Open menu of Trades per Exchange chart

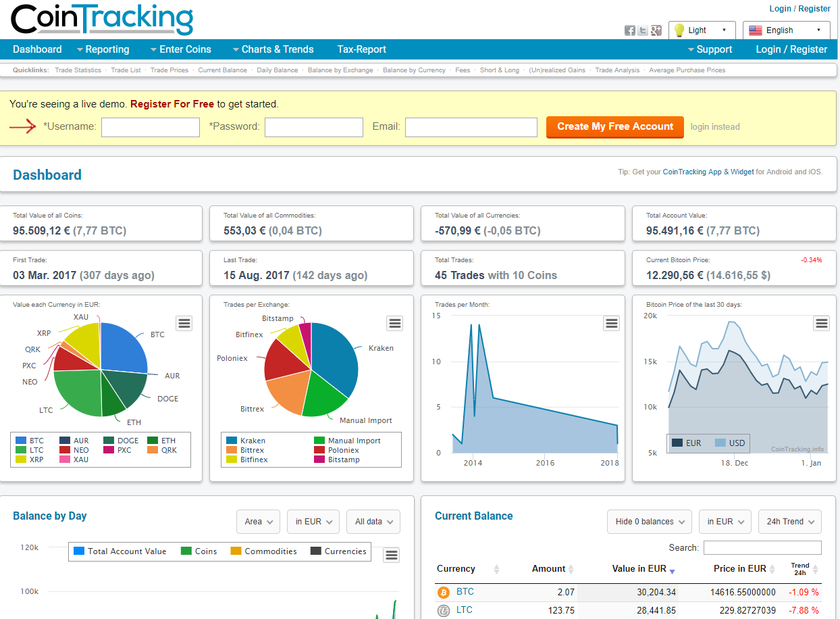(395, 323)
